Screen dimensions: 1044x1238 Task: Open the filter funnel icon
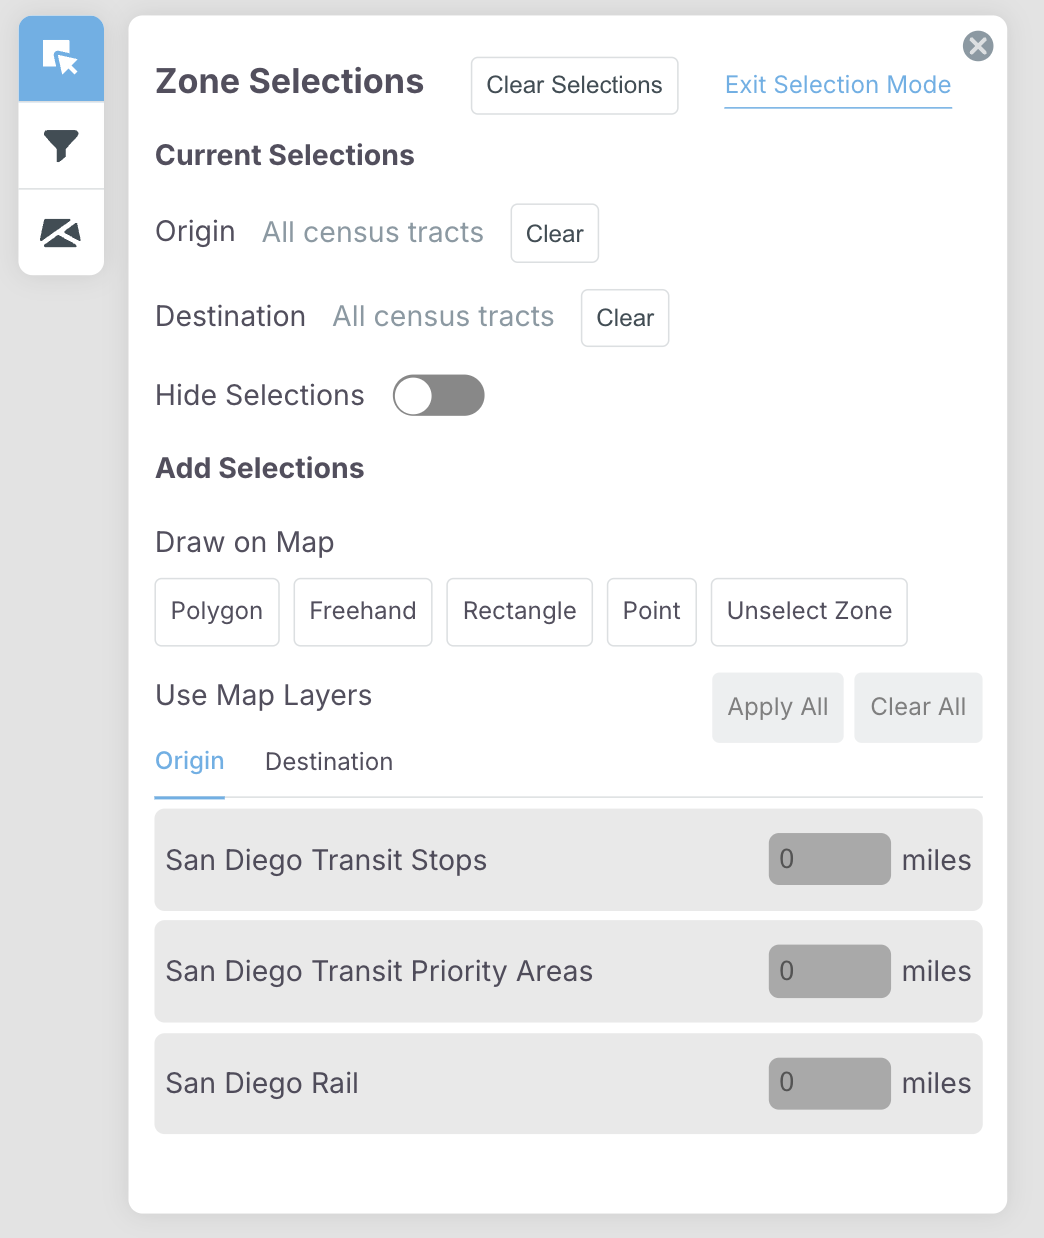(61, 146)
